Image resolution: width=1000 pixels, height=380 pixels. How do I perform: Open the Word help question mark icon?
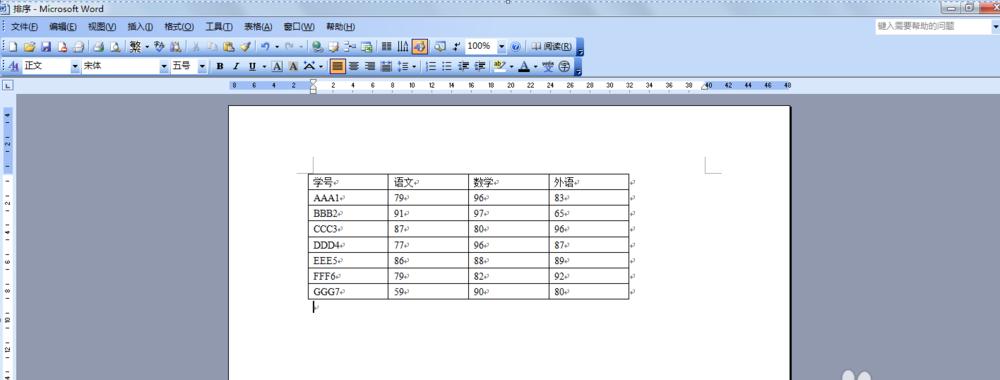[516, 47]
